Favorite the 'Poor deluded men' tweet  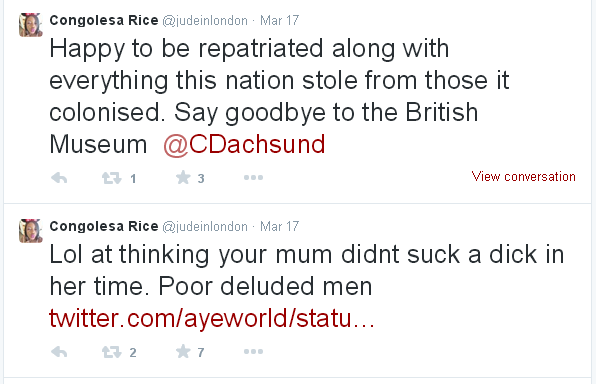point(183,352)
